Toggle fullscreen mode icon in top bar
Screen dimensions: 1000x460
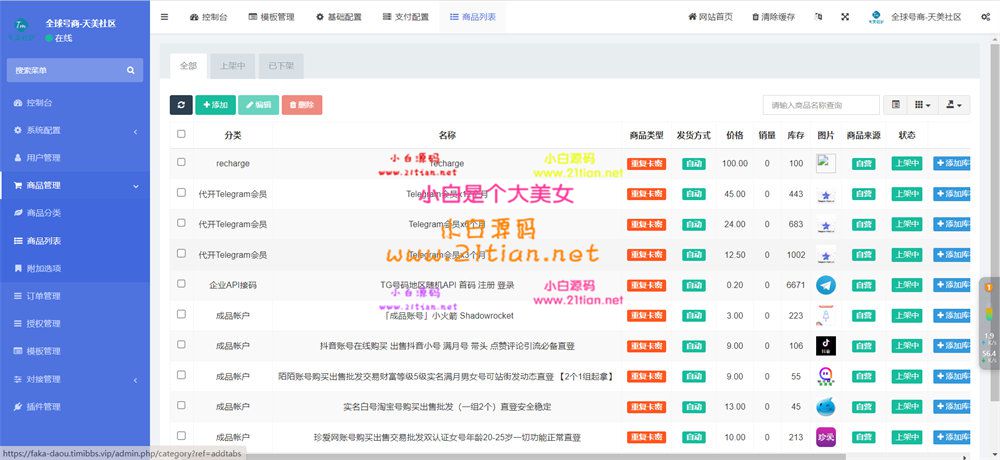click(x=845, y=17)
